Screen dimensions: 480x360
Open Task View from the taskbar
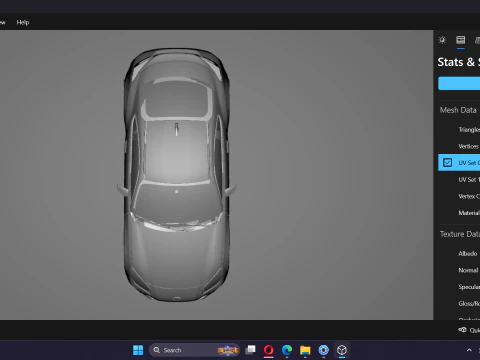pos(250,350)
